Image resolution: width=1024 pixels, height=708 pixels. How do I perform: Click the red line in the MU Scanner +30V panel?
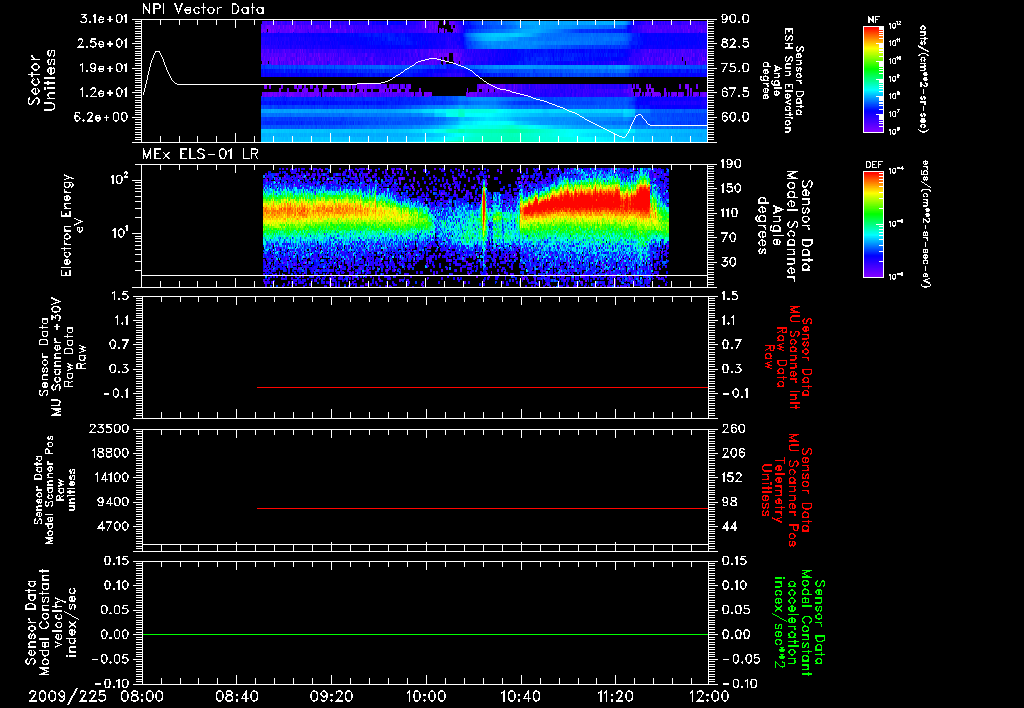coord(483,387)
